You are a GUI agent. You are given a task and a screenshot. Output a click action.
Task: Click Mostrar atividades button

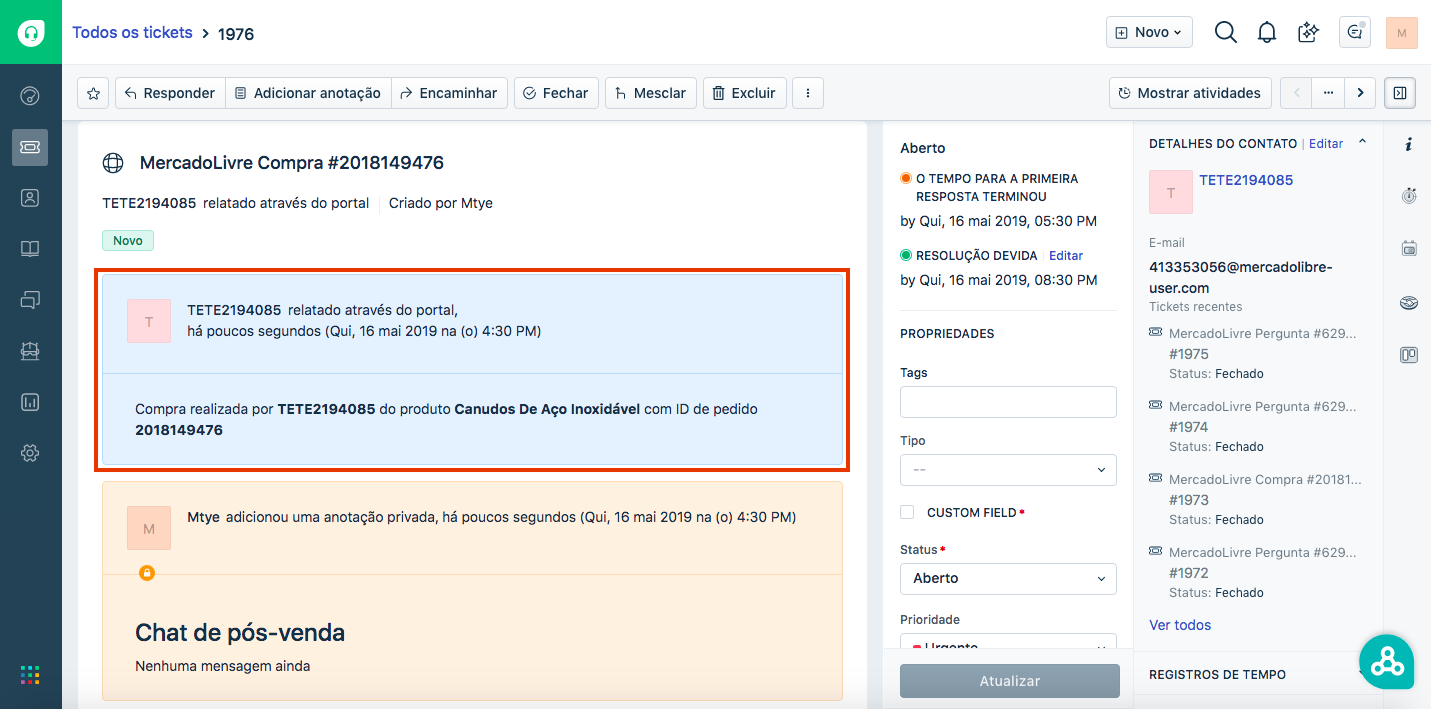pos(1190,93)
